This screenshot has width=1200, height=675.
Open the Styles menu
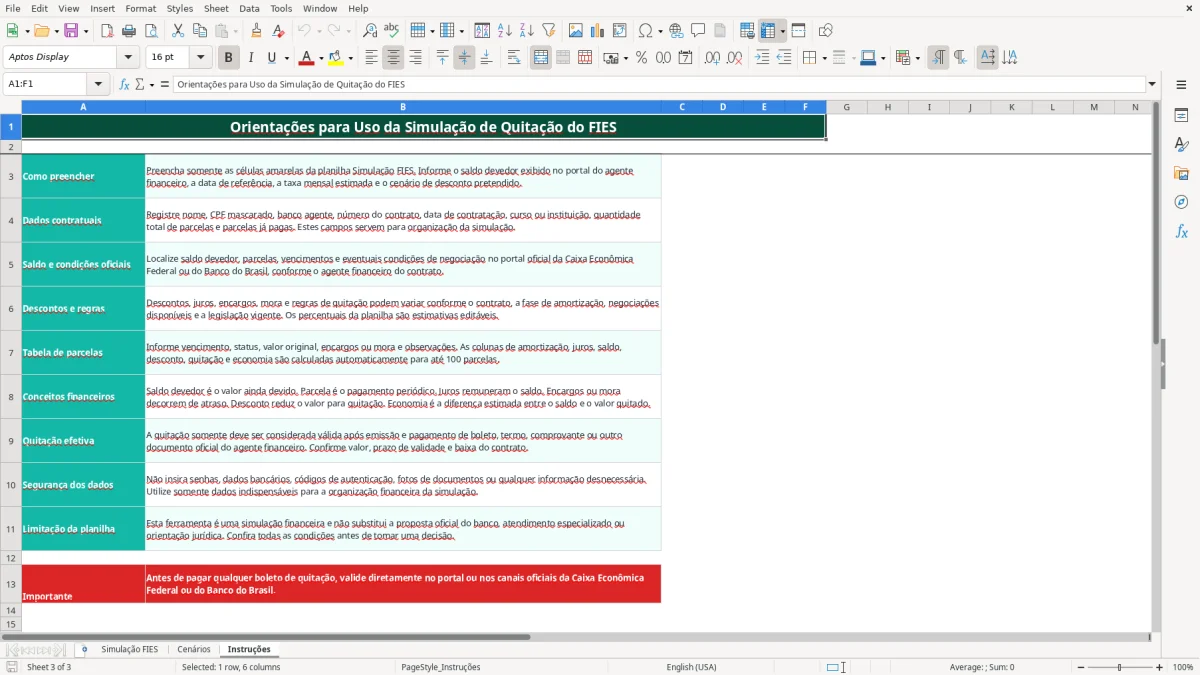coord(180,8)
